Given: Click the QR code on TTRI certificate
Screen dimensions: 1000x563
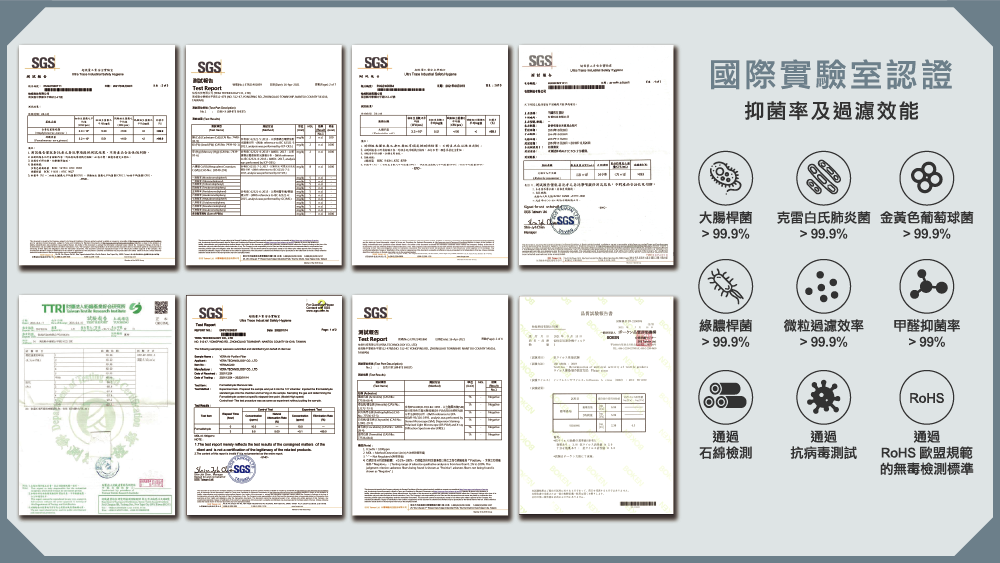Looking at the screenshot, I should [x=161, y=307].
